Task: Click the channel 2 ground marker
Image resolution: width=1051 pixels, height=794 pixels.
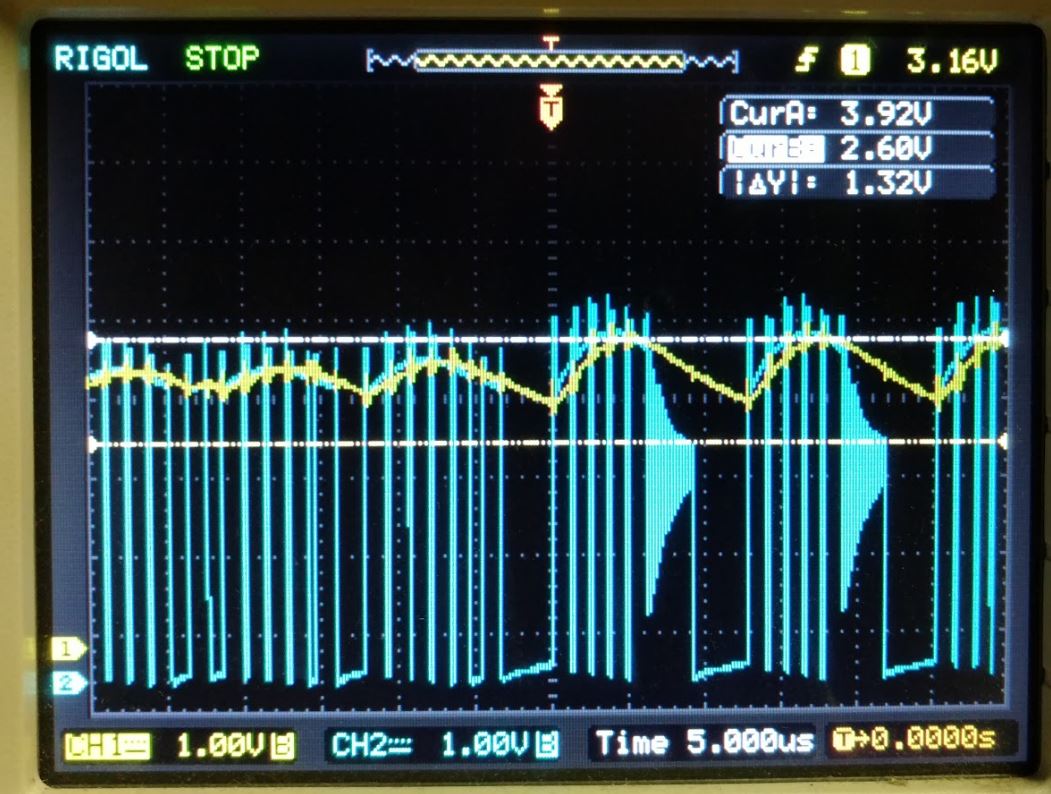Action: tap(69, 683)
